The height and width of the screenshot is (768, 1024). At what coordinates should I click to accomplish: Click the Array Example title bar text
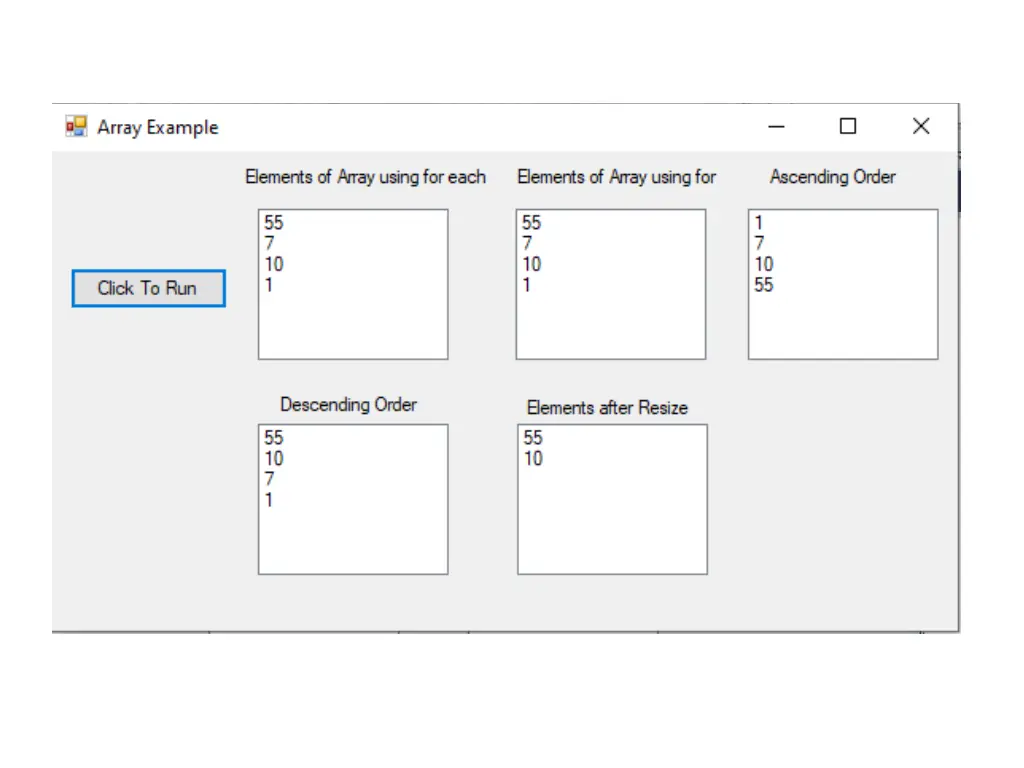coord(157,127)
